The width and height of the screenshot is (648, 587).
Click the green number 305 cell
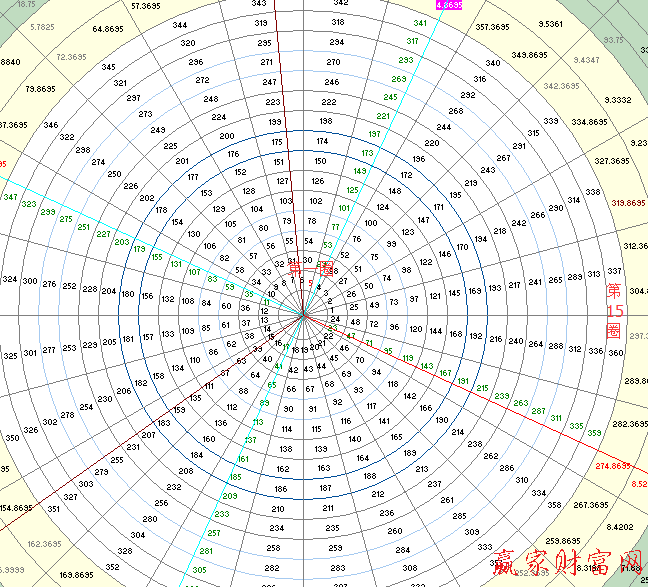[199, 570]
